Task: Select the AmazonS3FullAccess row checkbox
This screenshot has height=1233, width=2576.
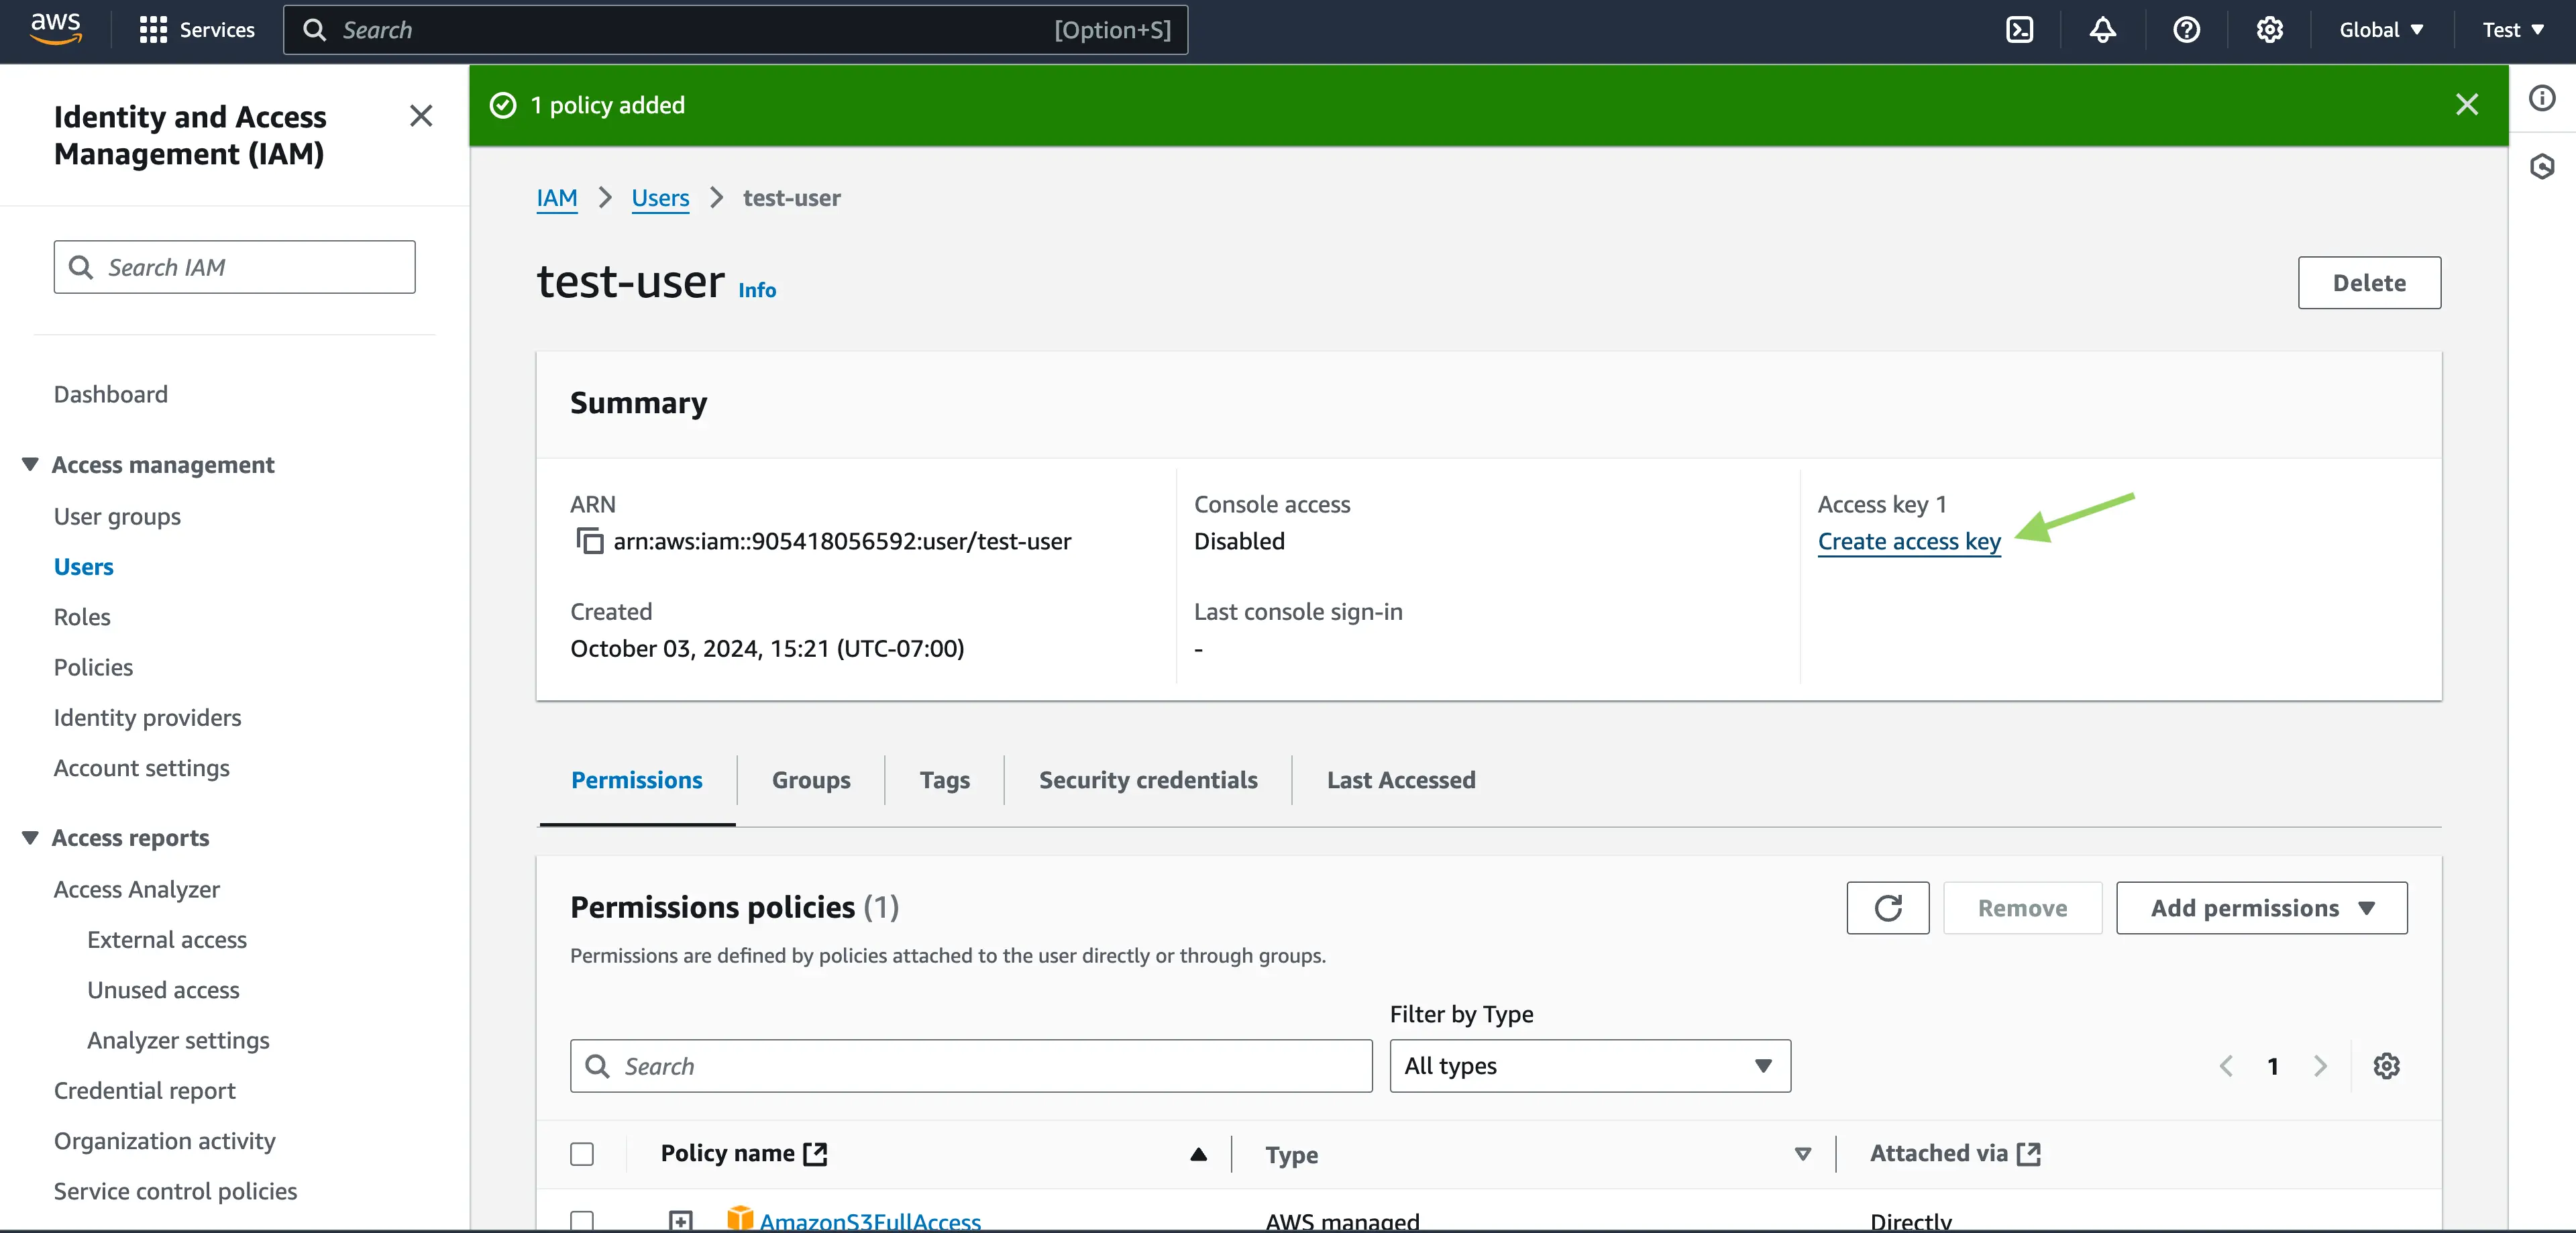Action: [x=583, y=1221]
